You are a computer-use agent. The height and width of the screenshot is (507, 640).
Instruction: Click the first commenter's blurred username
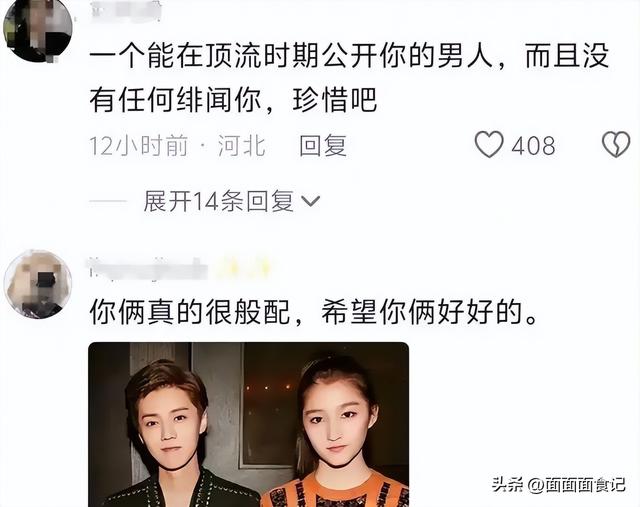point(126,9)
